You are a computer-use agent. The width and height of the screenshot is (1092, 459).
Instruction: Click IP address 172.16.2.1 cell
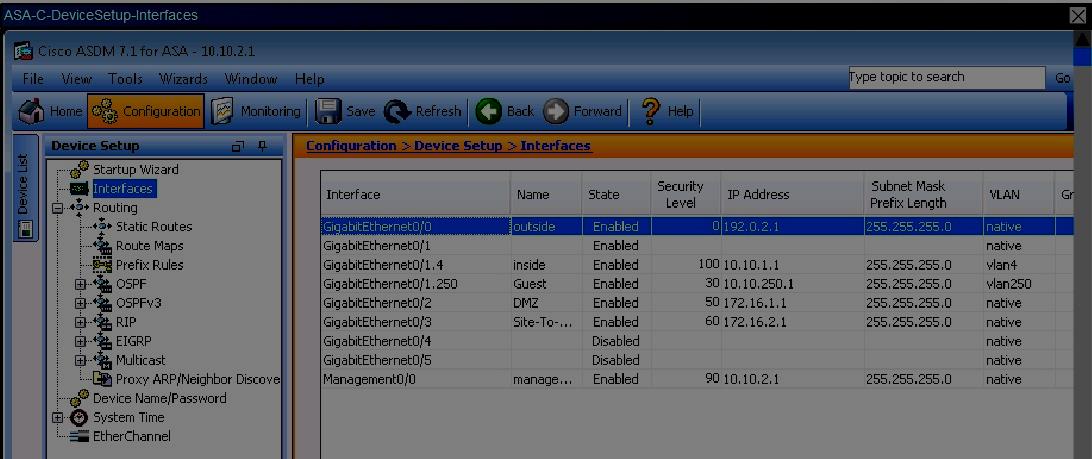pyautogui.click(x=793, y=322)
